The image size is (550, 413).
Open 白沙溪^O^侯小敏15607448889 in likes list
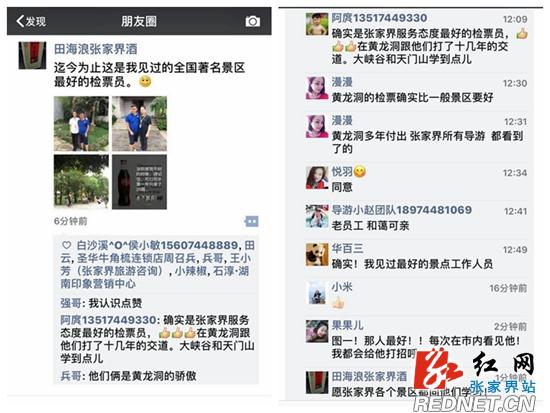[157, 245]
